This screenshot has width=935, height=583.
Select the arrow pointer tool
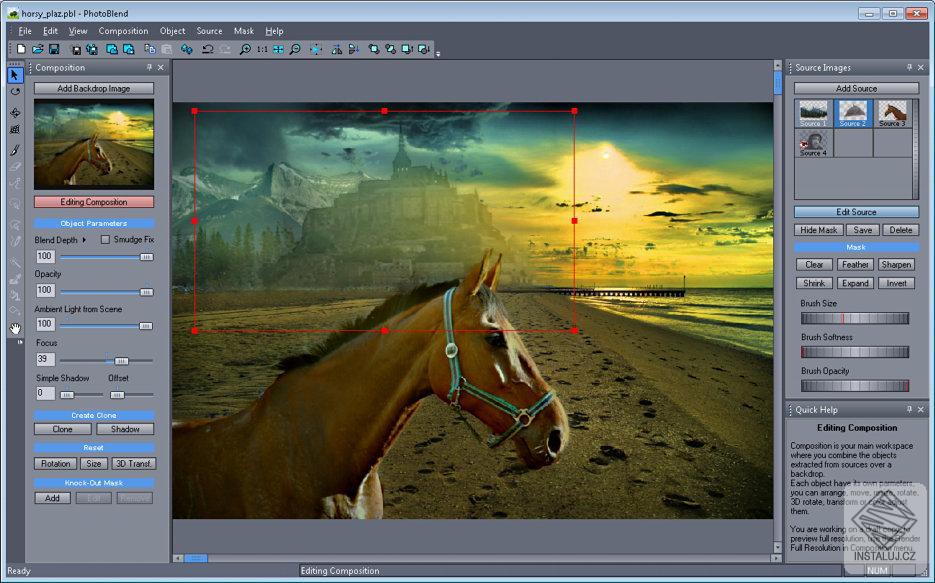[x=15, y=75]
